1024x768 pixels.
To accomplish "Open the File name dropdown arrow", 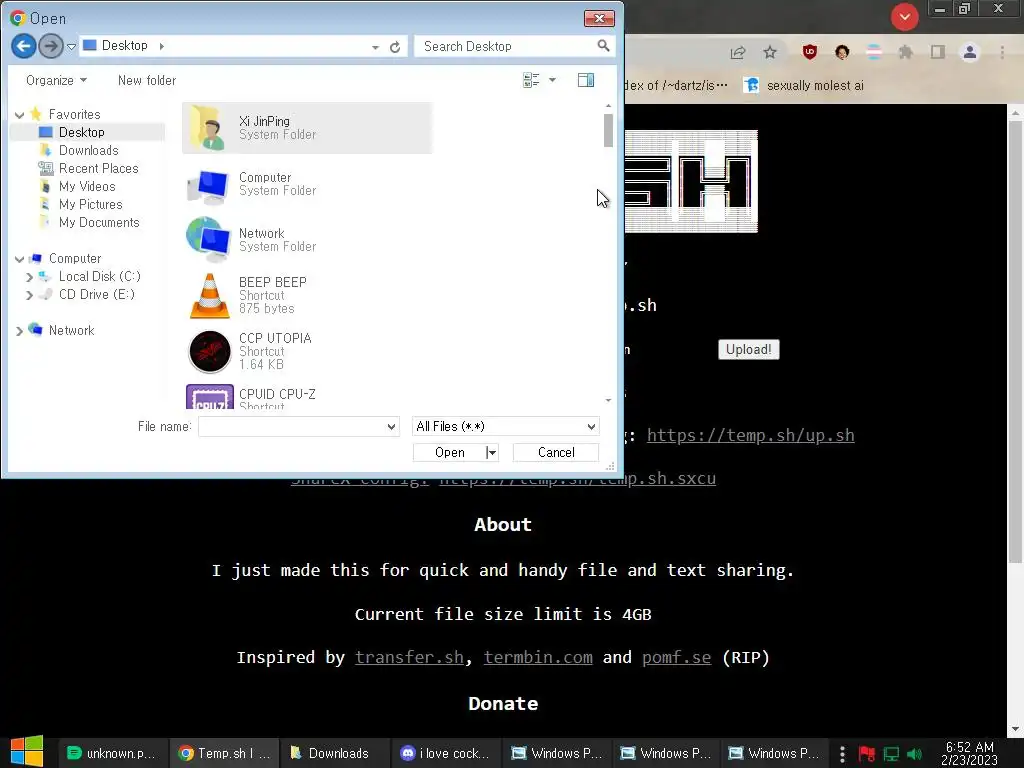I will pyautogui.click(x=391, y=426).
